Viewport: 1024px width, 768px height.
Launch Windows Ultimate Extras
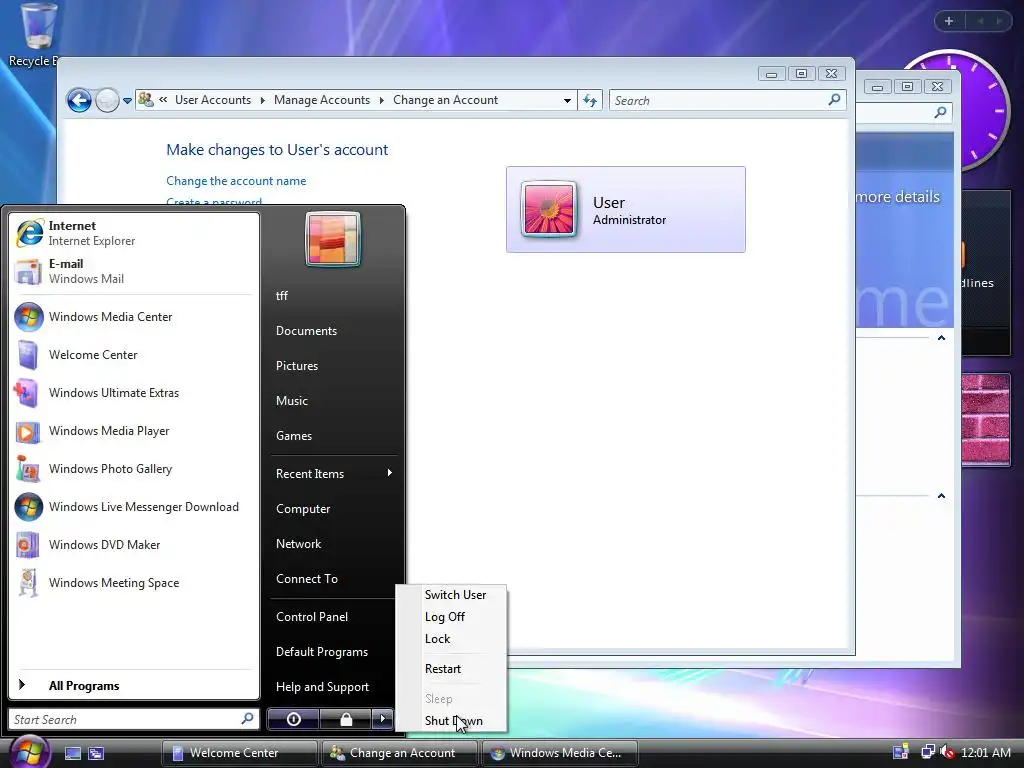point(134,392)
